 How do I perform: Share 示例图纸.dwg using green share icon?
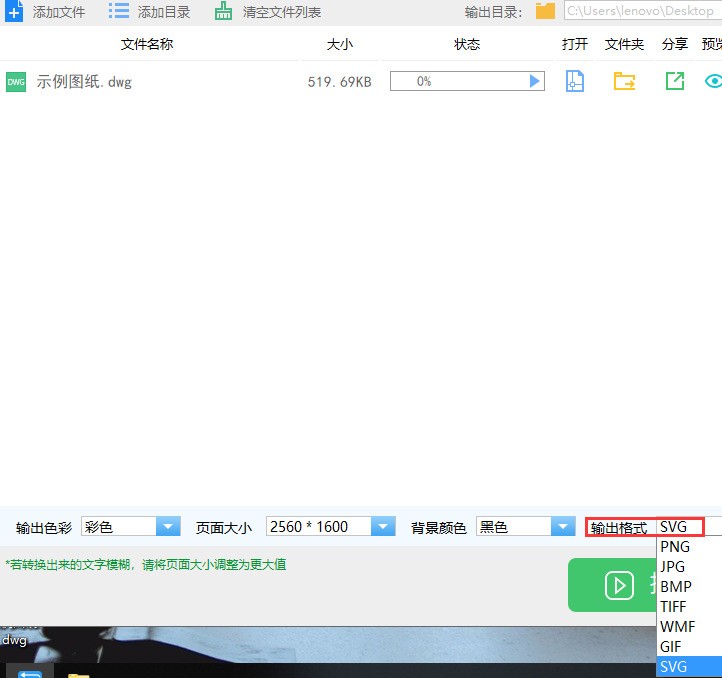point(675,81)
